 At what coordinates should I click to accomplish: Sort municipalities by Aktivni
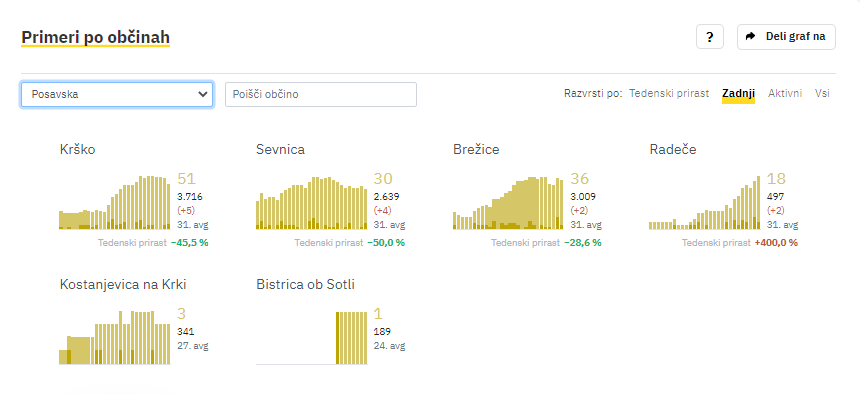coord(785,93)
